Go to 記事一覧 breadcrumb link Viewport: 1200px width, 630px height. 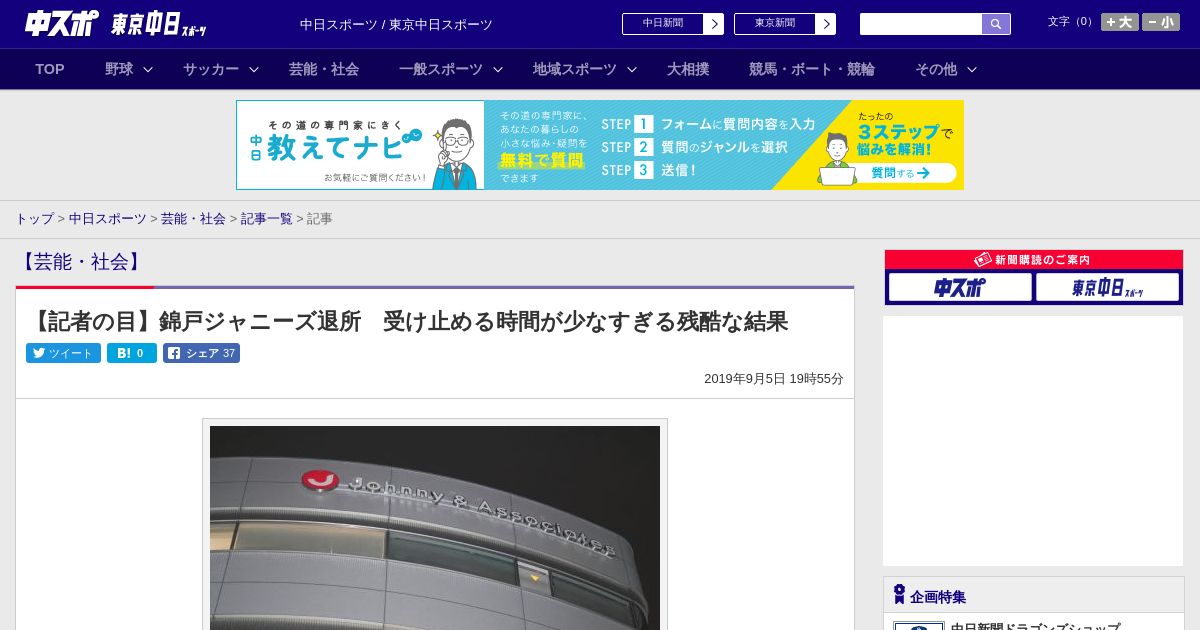(x=266, y=219)
